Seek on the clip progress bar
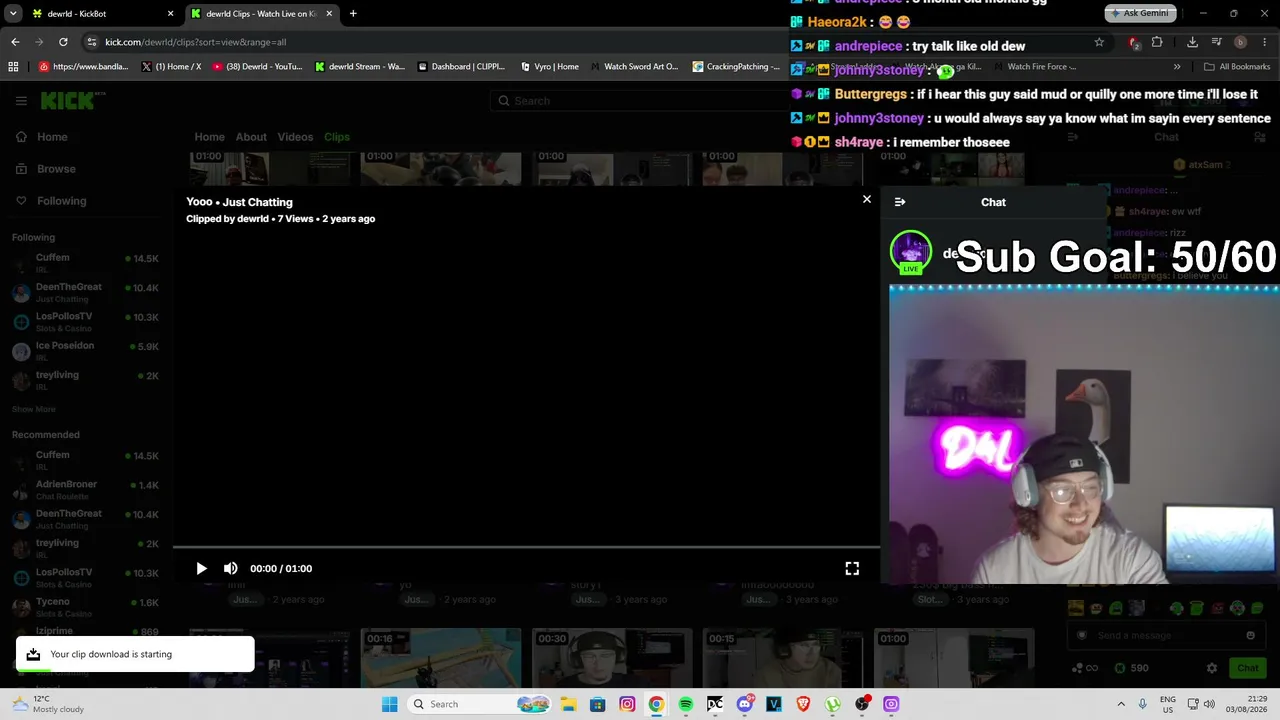 pos(526,548)
